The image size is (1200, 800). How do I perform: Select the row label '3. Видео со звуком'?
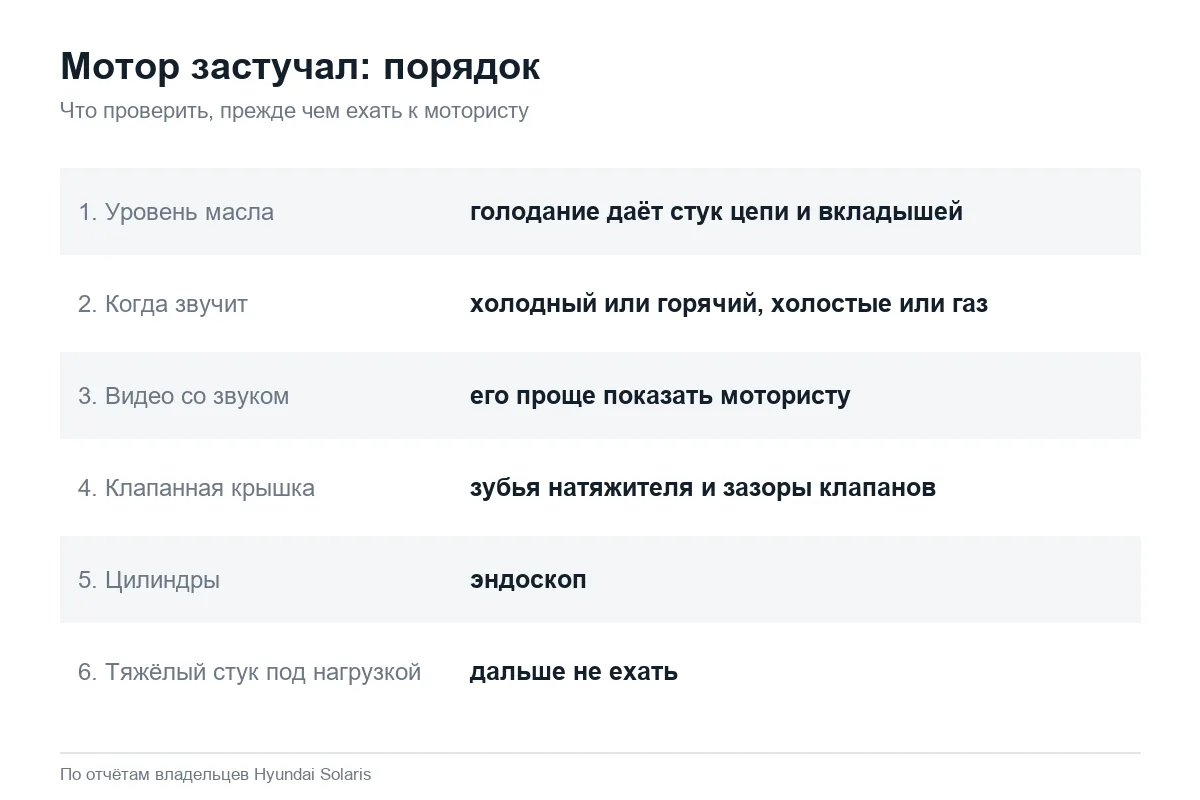(x=184, y=396)
